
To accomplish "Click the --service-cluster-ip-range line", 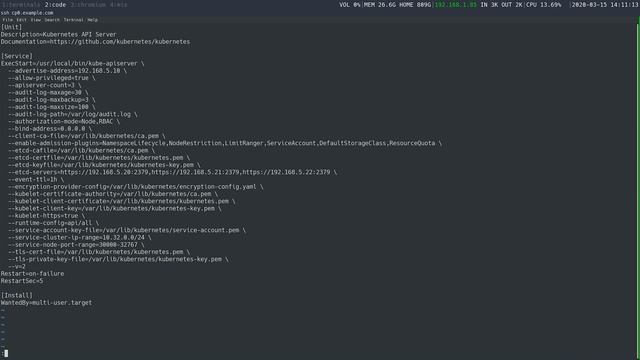I will (80, 237).
